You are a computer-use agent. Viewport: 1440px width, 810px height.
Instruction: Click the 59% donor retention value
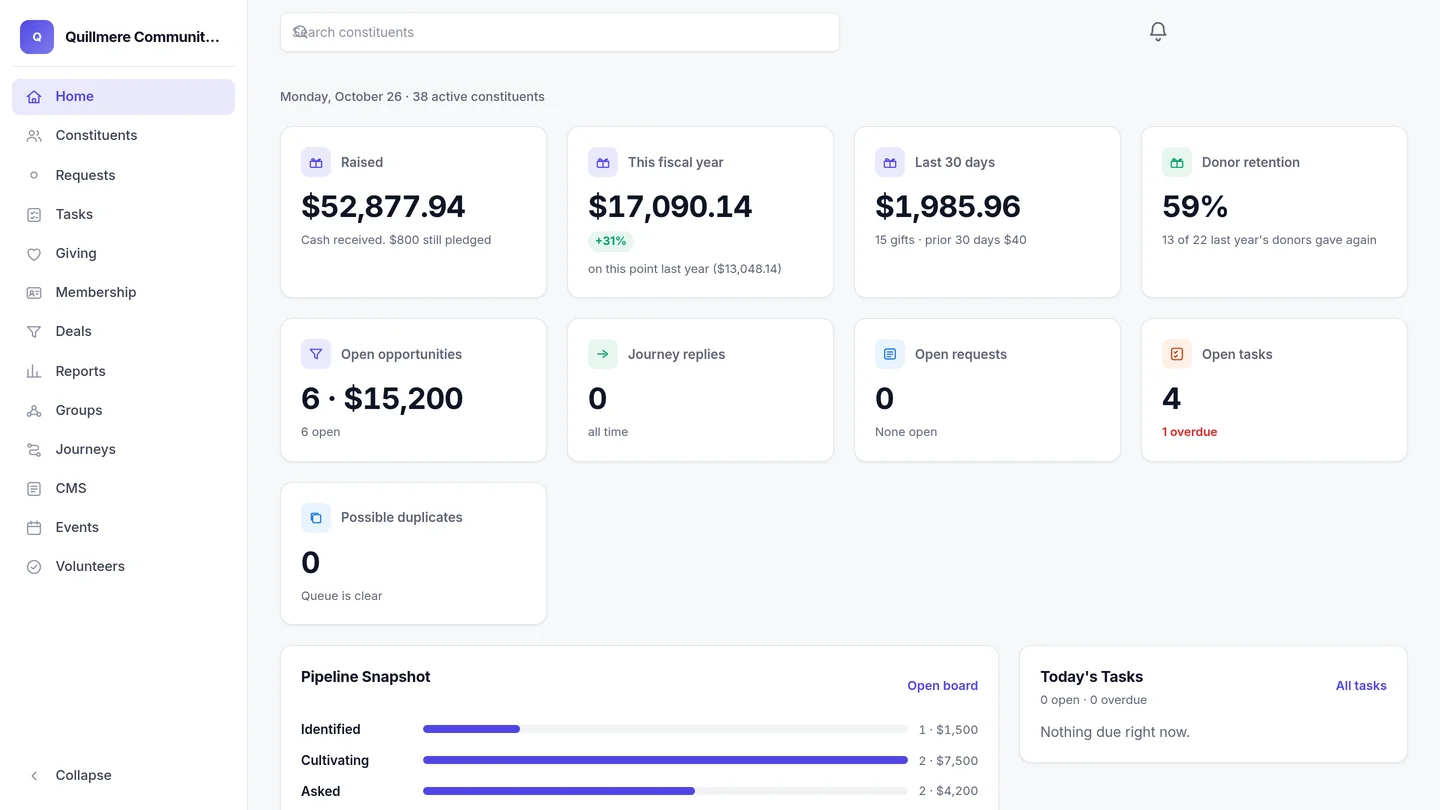click(1195, 206)
